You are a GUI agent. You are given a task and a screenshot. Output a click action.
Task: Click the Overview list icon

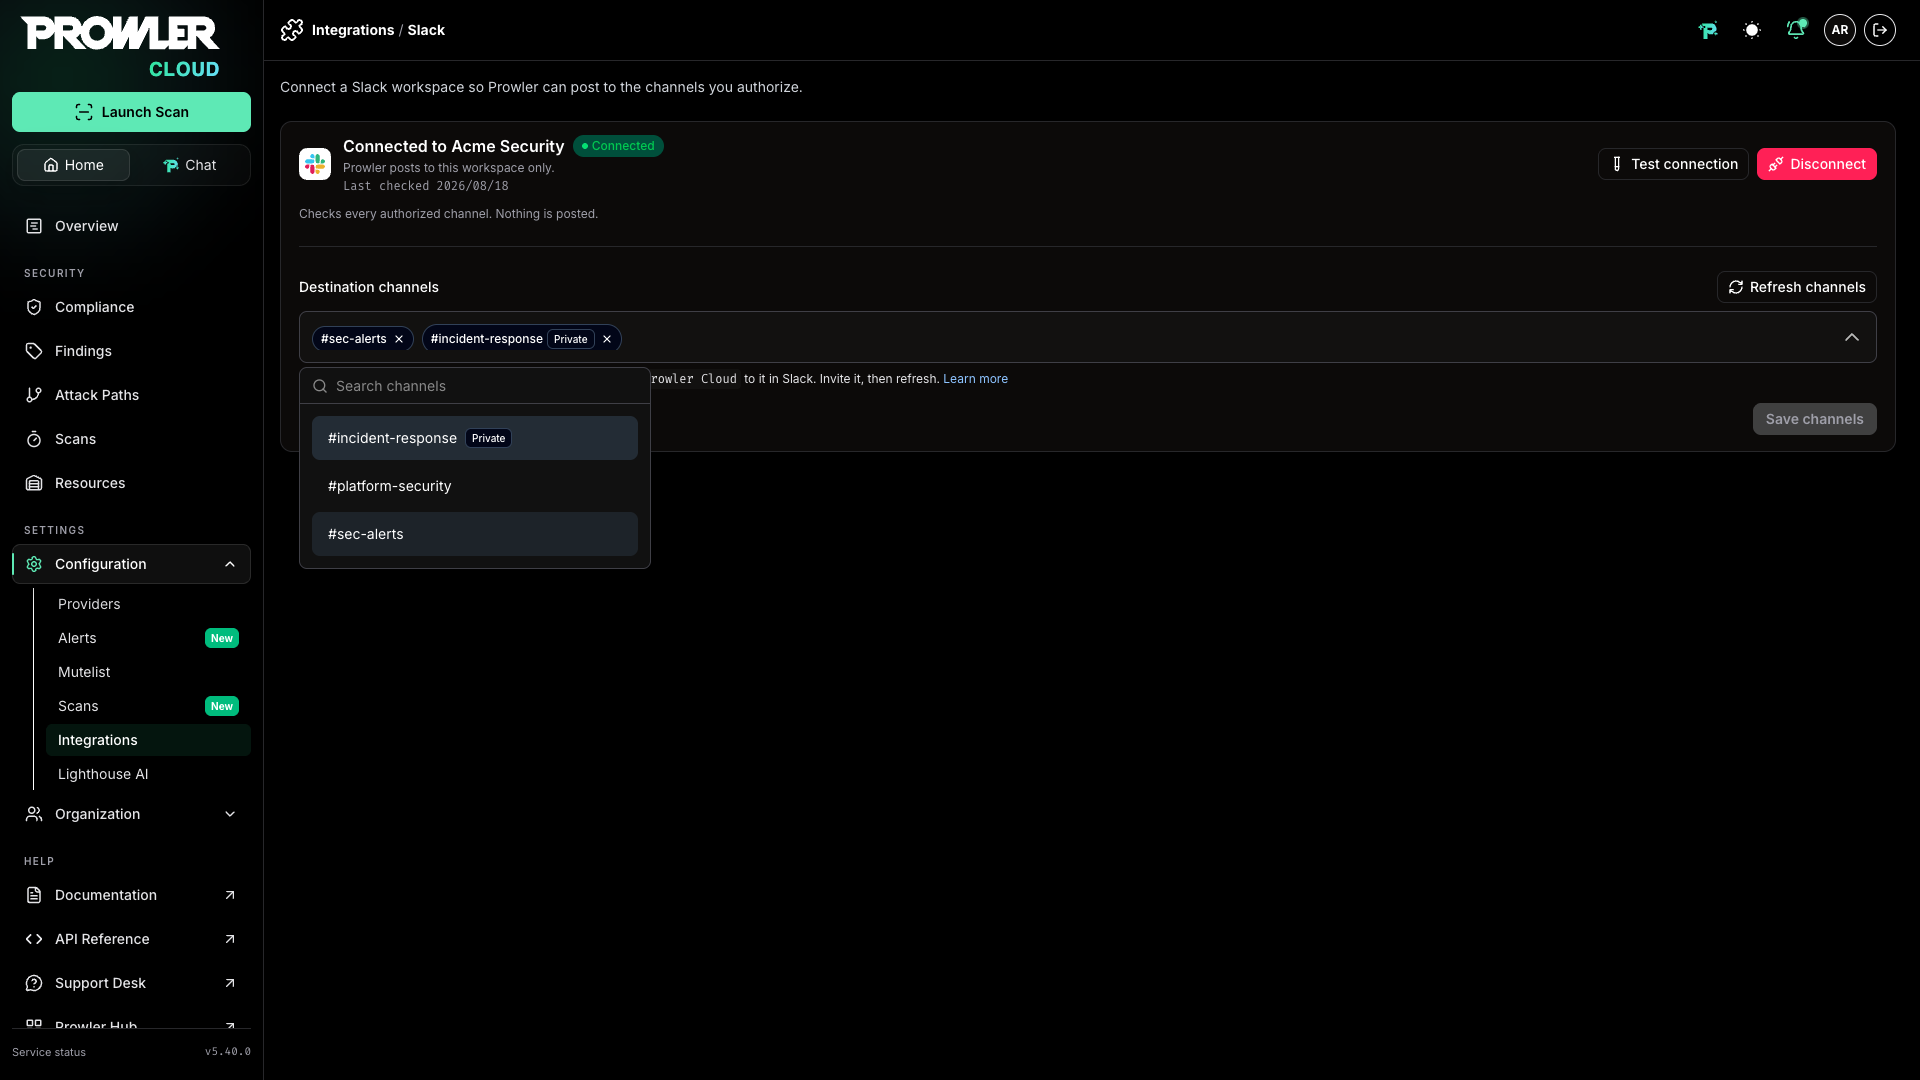(x=34, y=226)
